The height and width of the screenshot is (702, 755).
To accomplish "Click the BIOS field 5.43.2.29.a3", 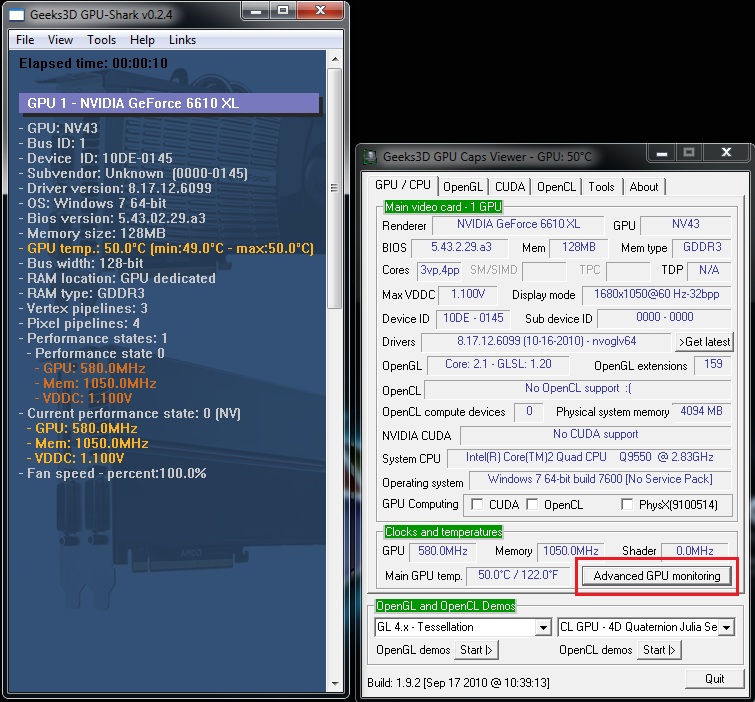I will click(461, 247).
